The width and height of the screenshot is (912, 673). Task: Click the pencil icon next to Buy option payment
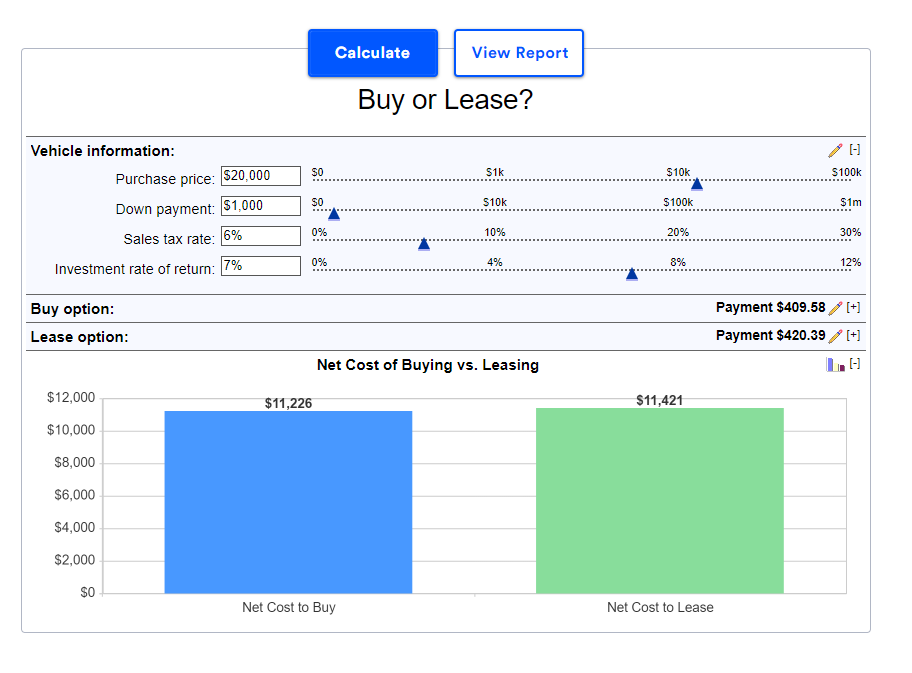[835, 308]
